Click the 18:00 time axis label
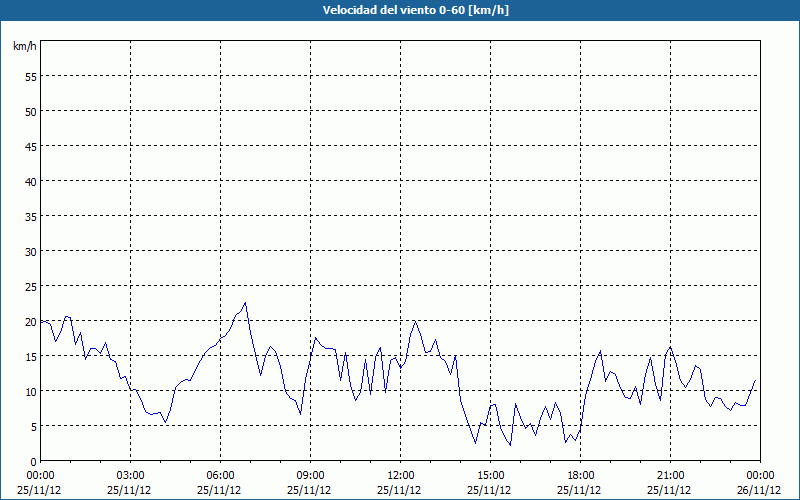This screenshot has width=800, height=500. [x=581, y=476]
